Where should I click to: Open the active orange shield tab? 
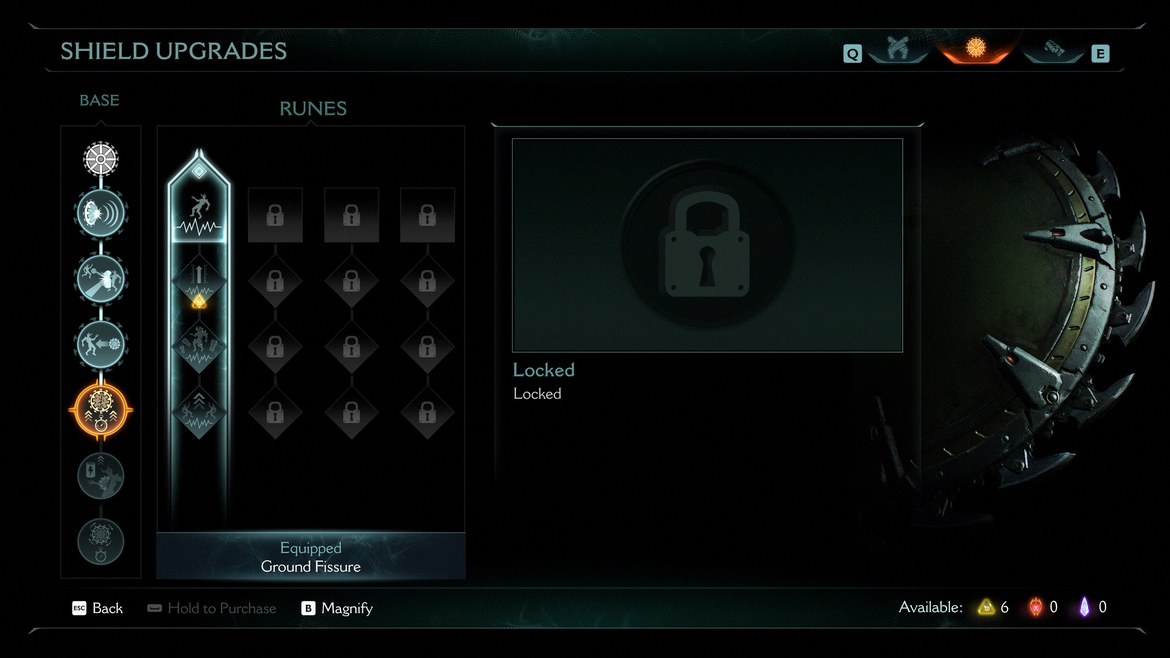[976, 49]
